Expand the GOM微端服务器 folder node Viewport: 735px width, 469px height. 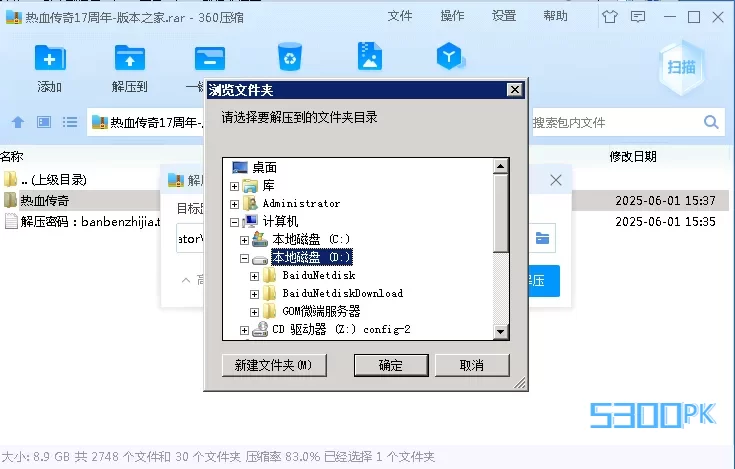point(254,312)
